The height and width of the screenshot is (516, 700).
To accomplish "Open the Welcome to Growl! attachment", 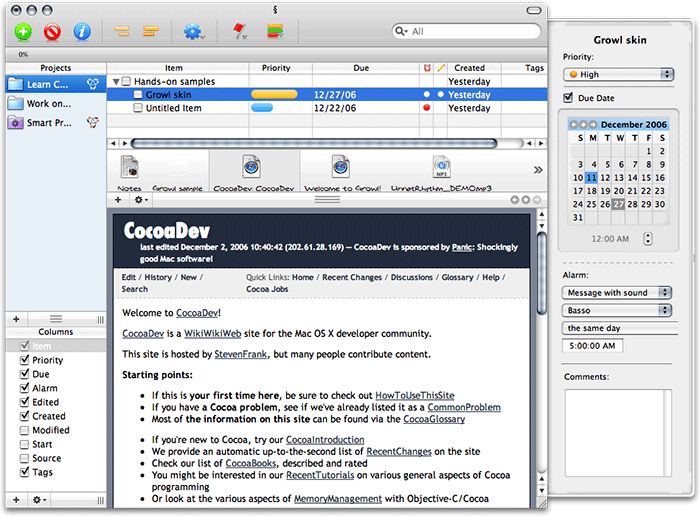I will click(x=341, y=166).
